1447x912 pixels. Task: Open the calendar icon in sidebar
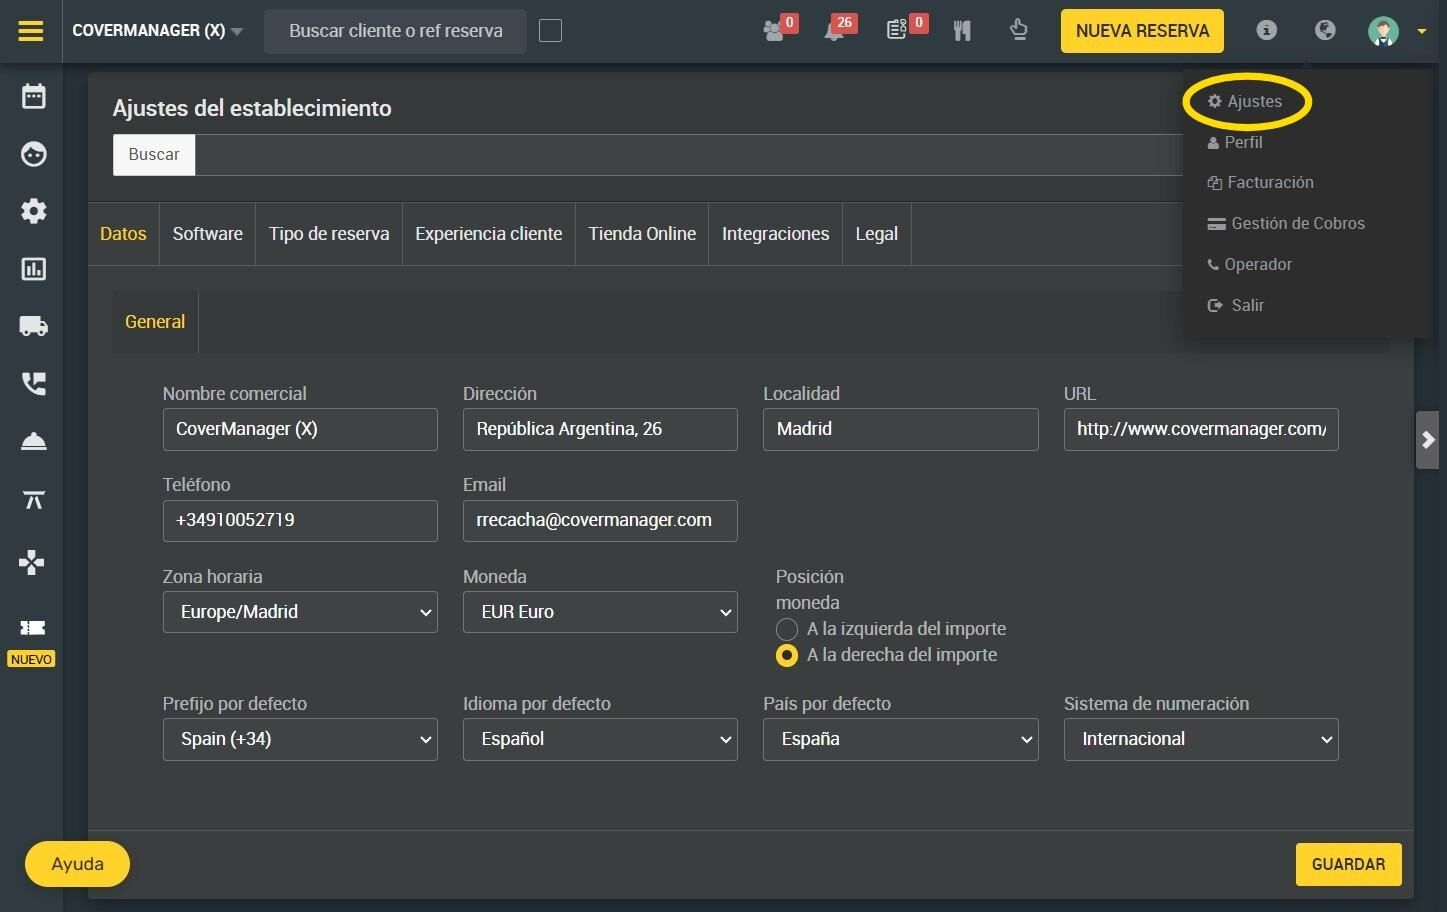tap(34, 96)
